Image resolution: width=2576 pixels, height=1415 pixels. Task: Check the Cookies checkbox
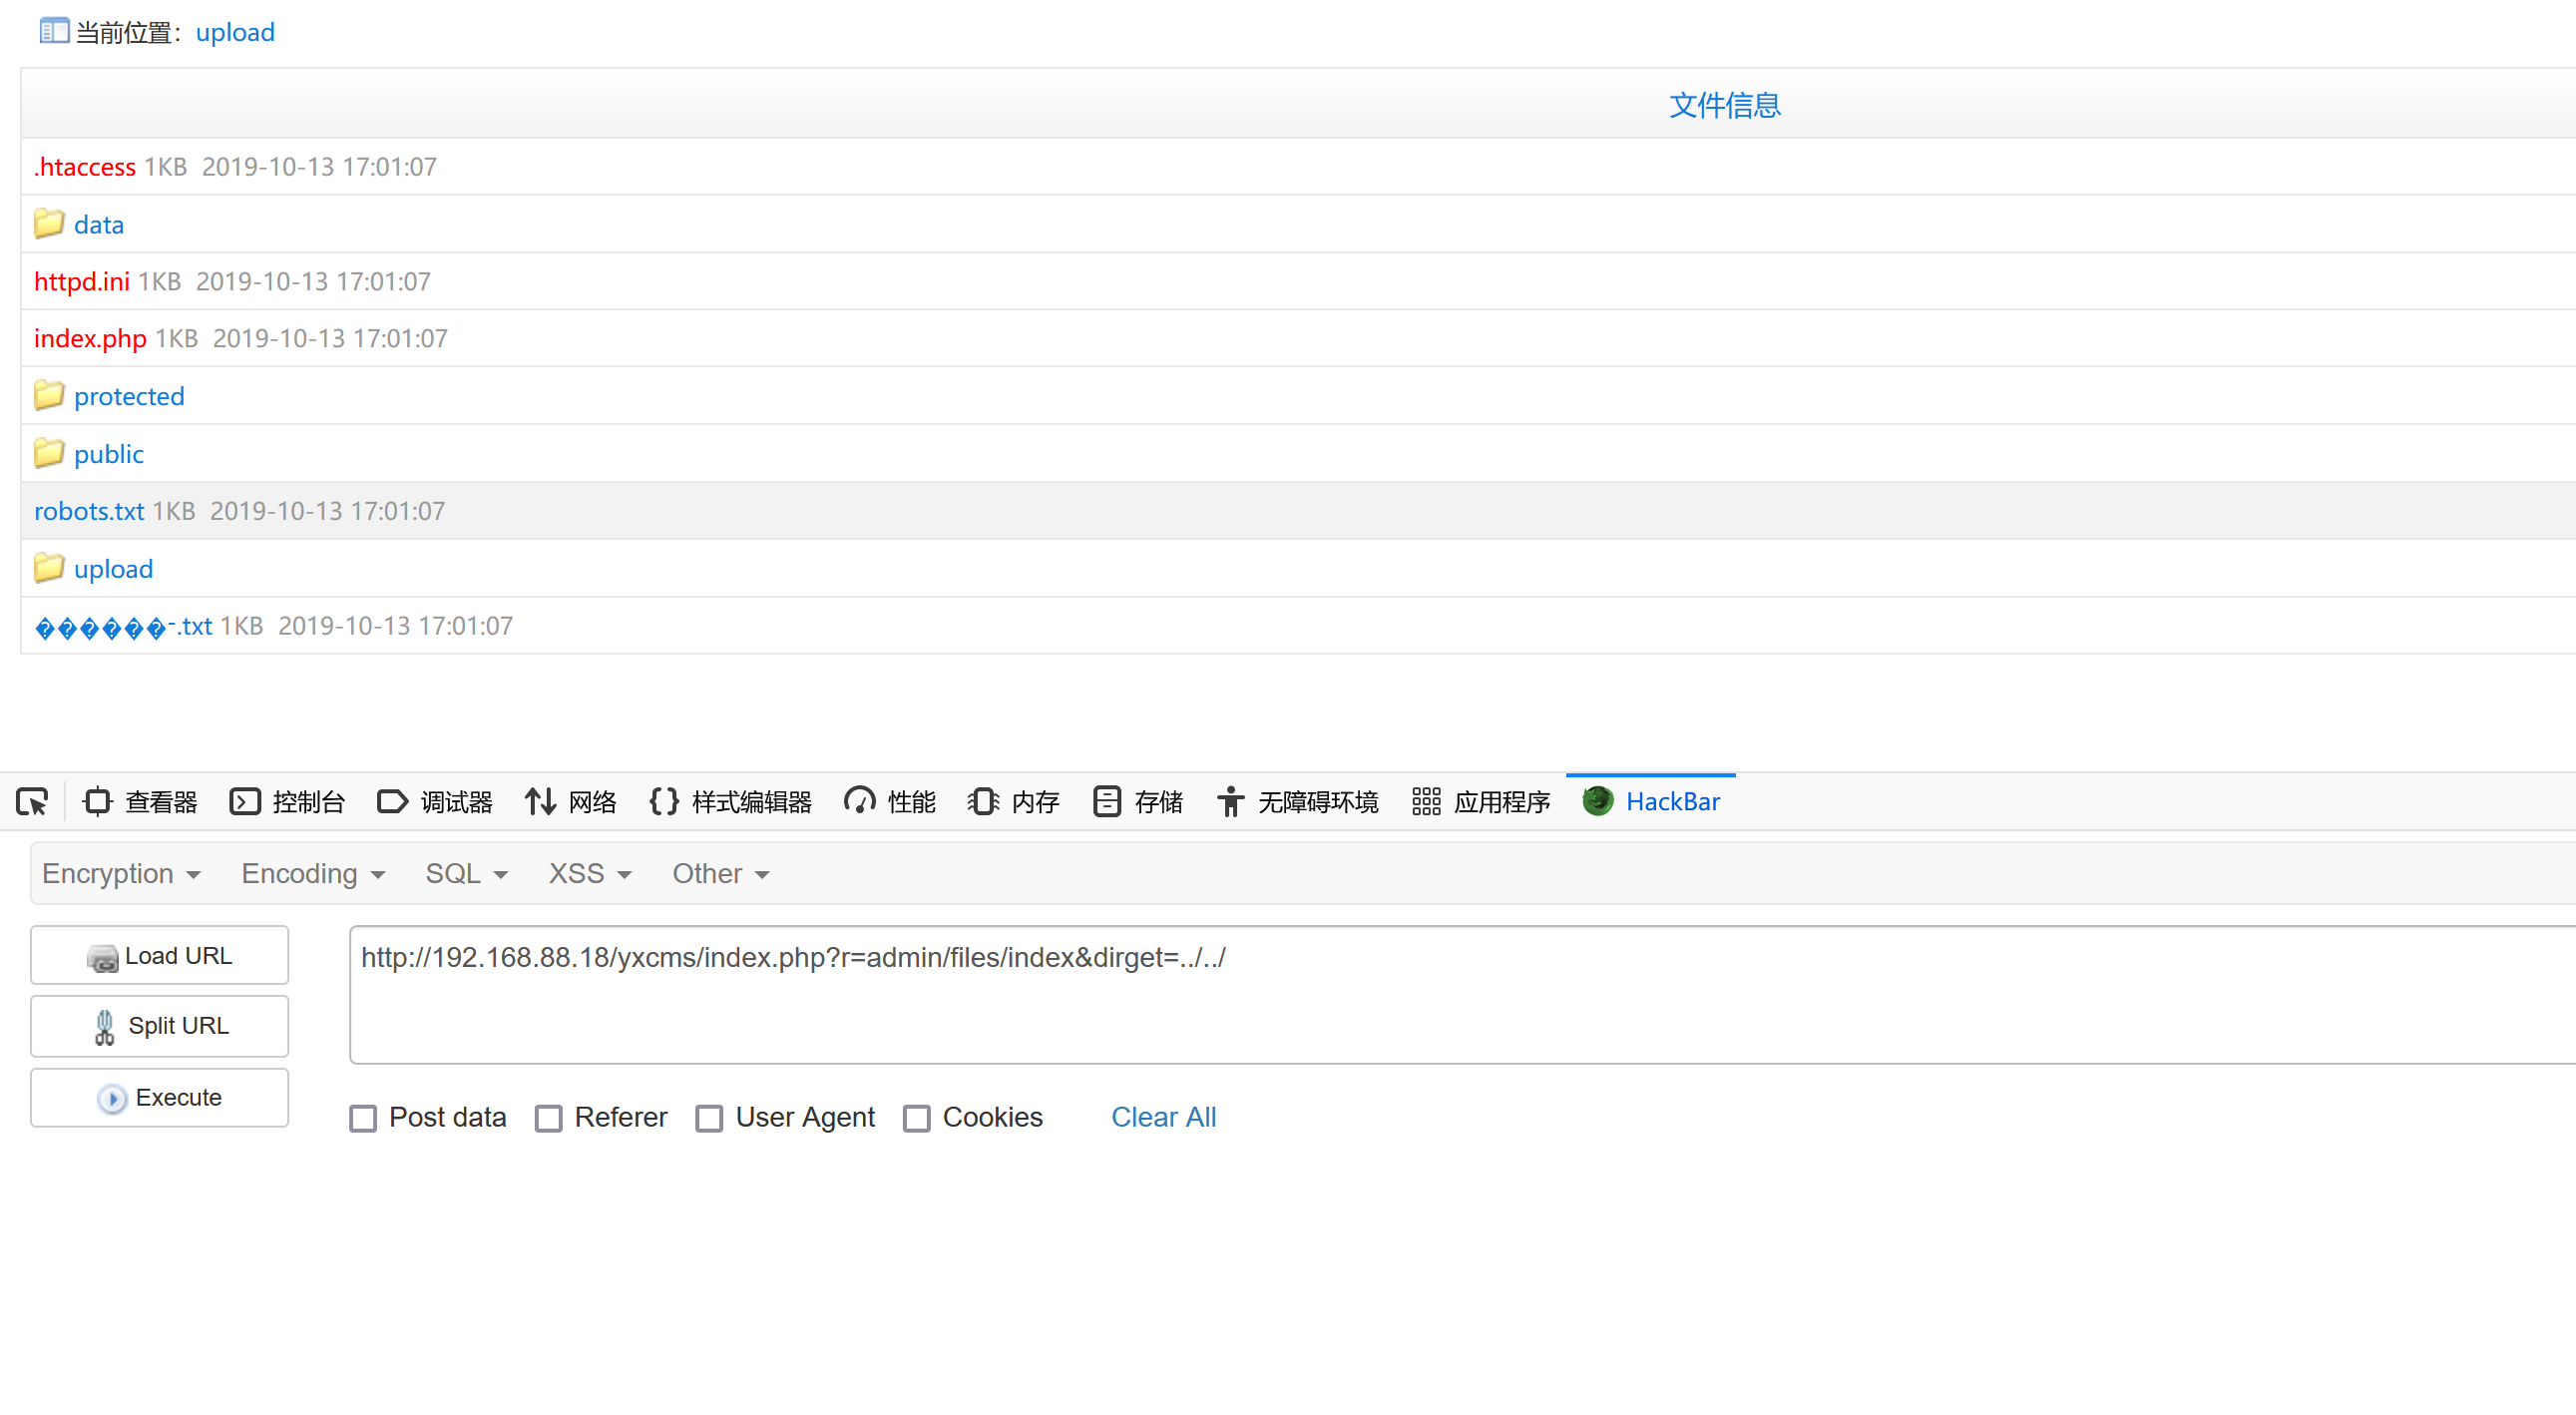[x=917, y=1118]
